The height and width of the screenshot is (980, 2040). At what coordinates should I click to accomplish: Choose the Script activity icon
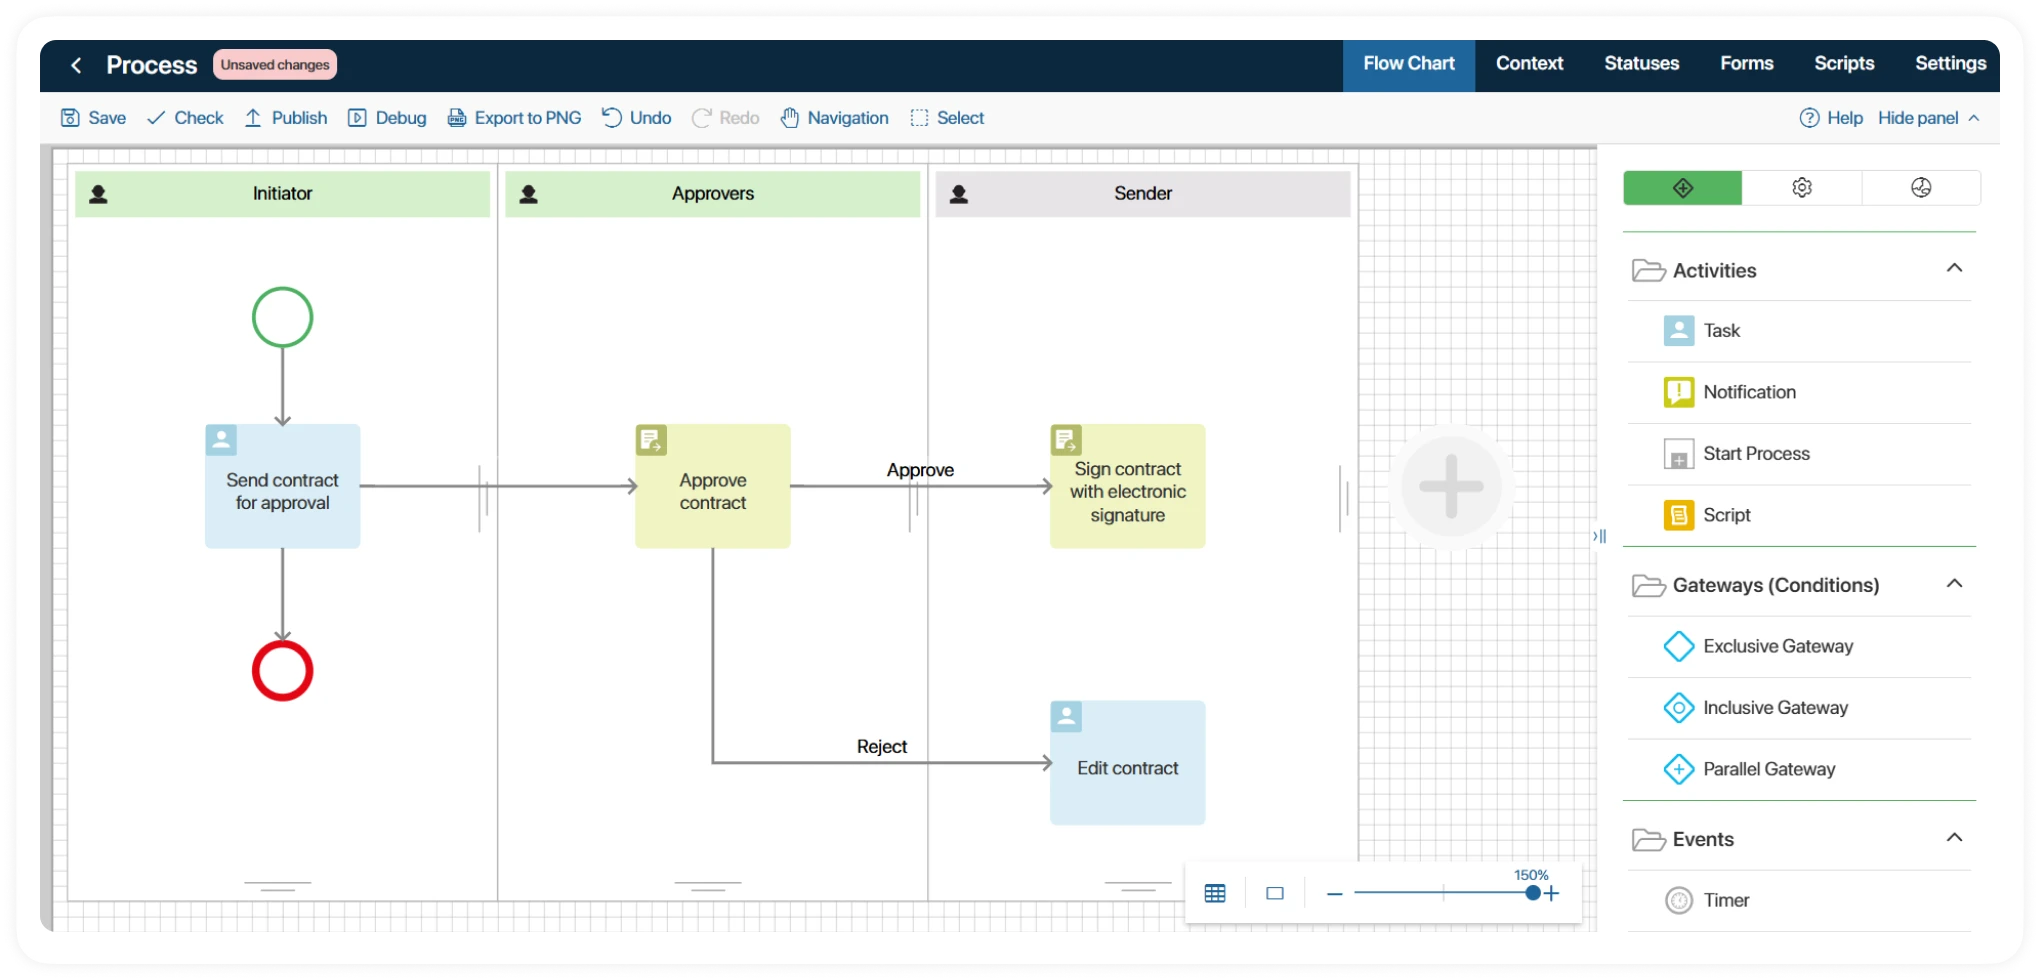1678,515
